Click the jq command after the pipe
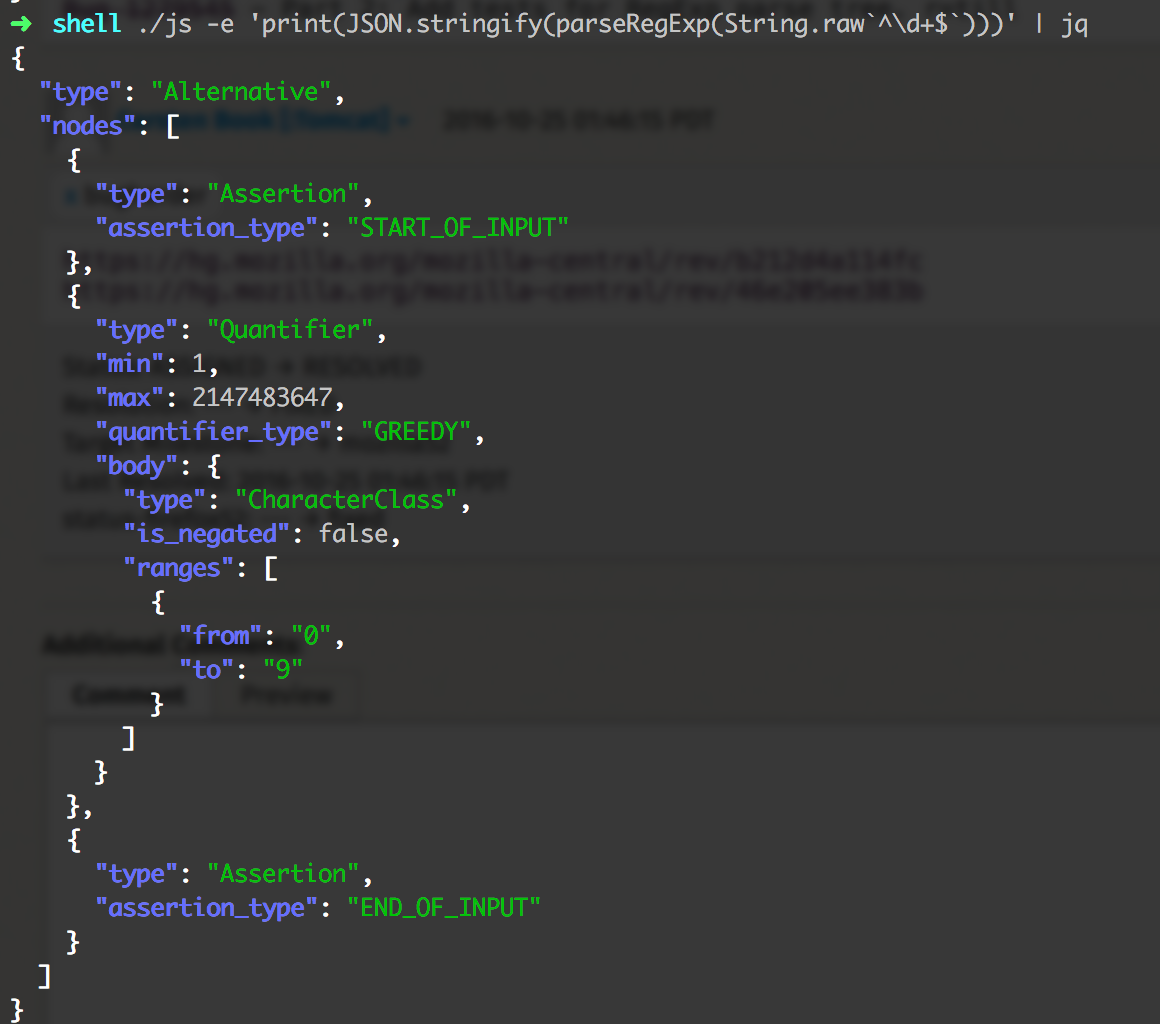Viewport: 1160px width, 1024px height. pos(1074,26)
